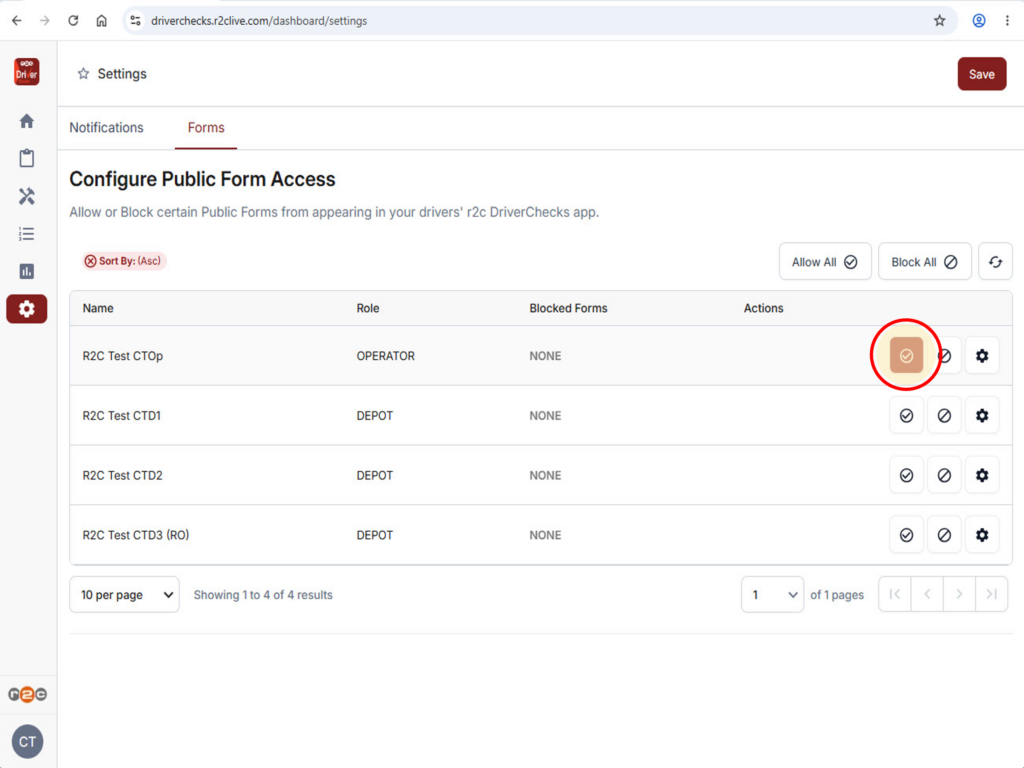Go to the next results page
The width and height of the screenshot is (1024, 768).
click(x=959, y=594)
